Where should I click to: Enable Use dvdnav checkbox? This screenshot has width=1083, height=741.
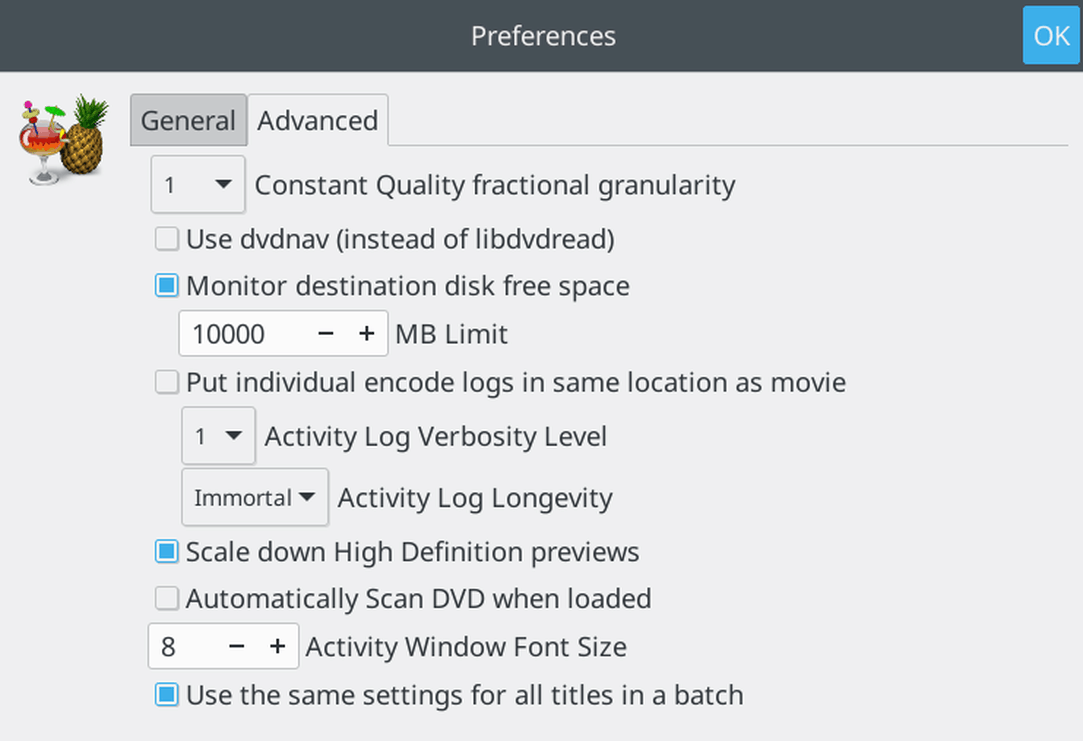point(166,239)
